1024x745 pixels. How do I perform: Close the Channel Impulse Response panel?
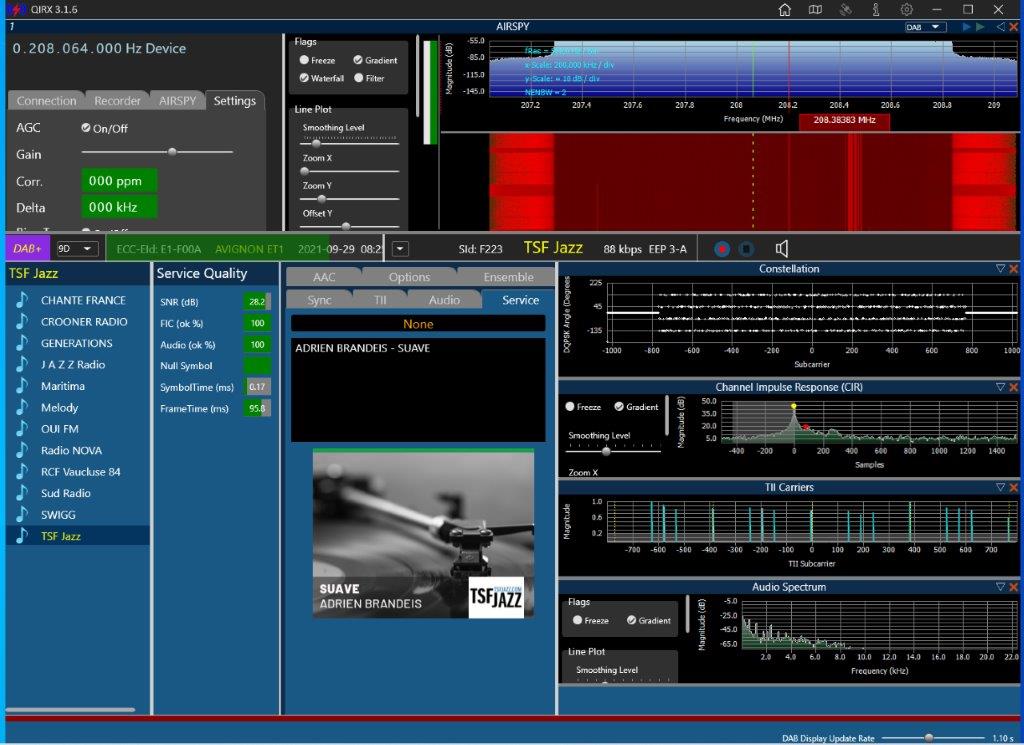pos(1014,387)
